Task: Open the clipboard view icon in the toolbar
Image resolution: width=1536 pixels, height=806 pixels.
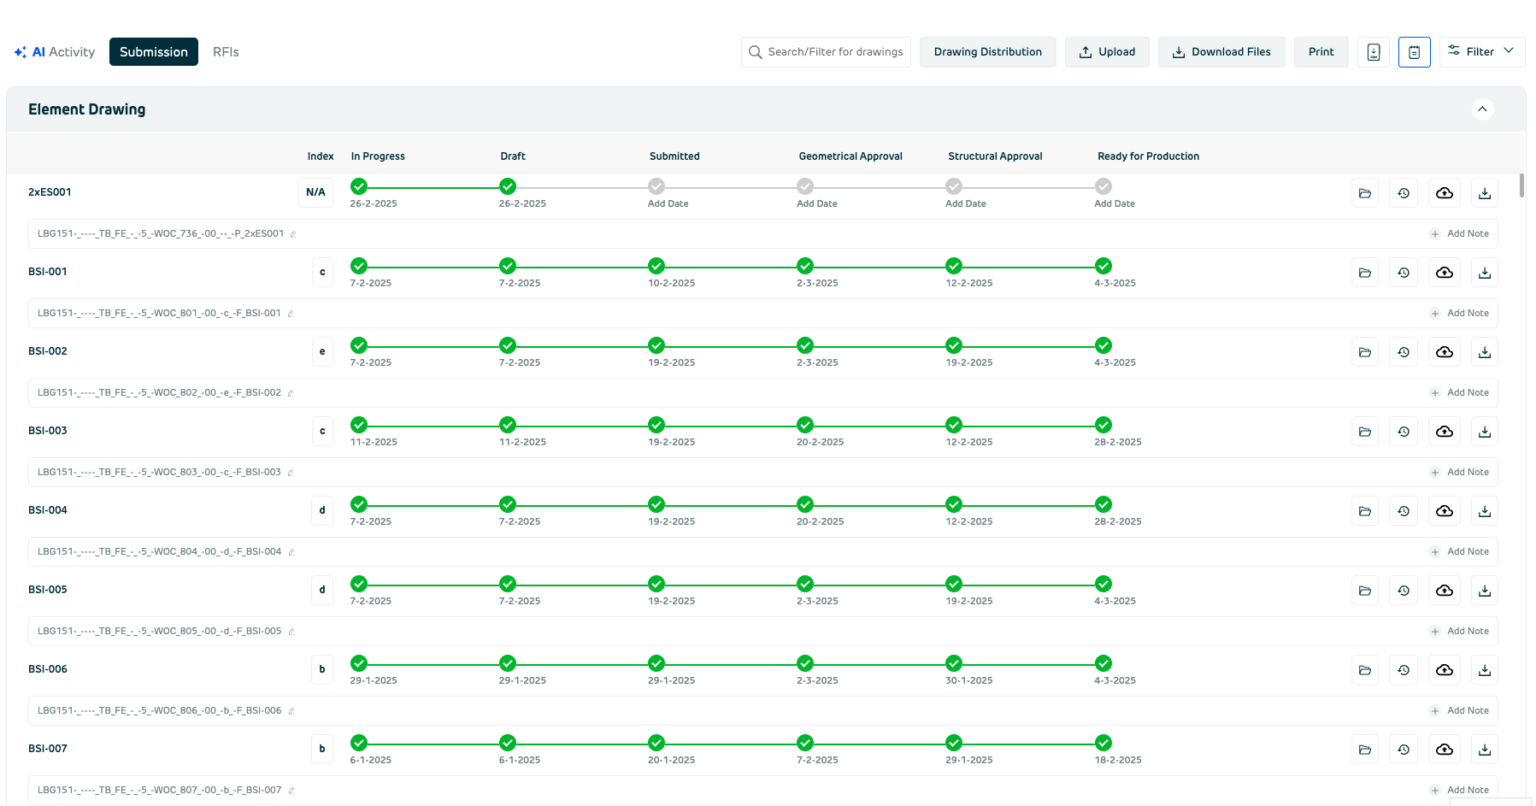Action: [x=1413, y=51]
